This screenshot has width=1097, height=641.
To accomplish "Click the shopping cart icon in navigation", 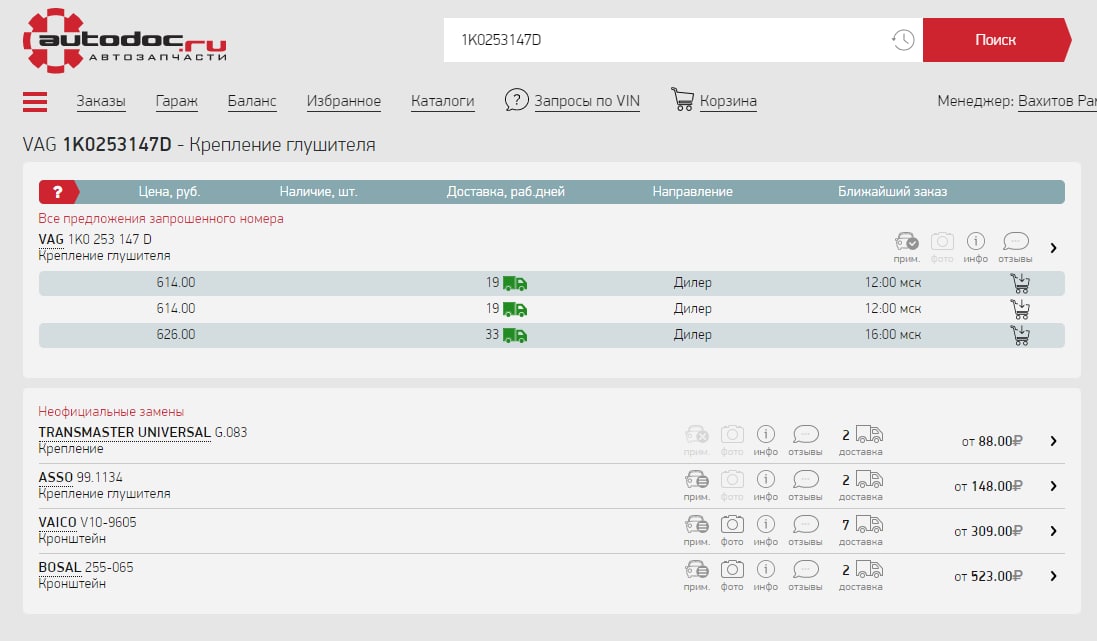I will [x=682, y=99].
